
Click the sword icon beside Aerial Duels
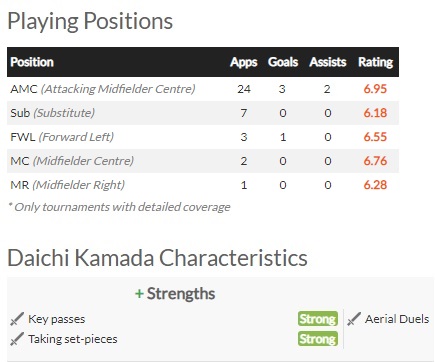(x=354, y=319)
